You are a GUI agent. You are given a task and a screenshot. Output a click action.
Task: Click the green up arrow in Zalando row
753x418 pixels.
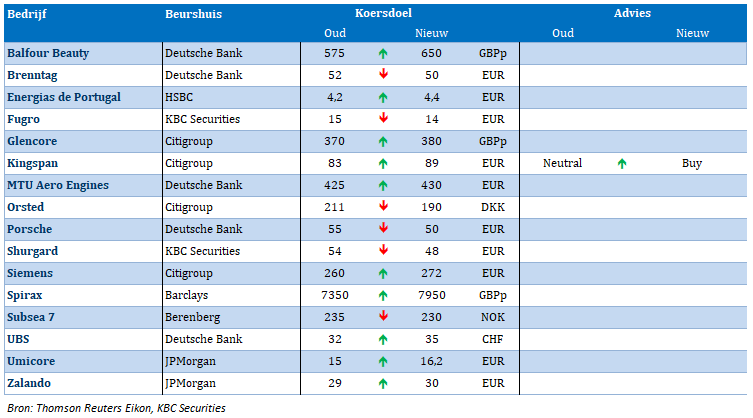(383, 383)
